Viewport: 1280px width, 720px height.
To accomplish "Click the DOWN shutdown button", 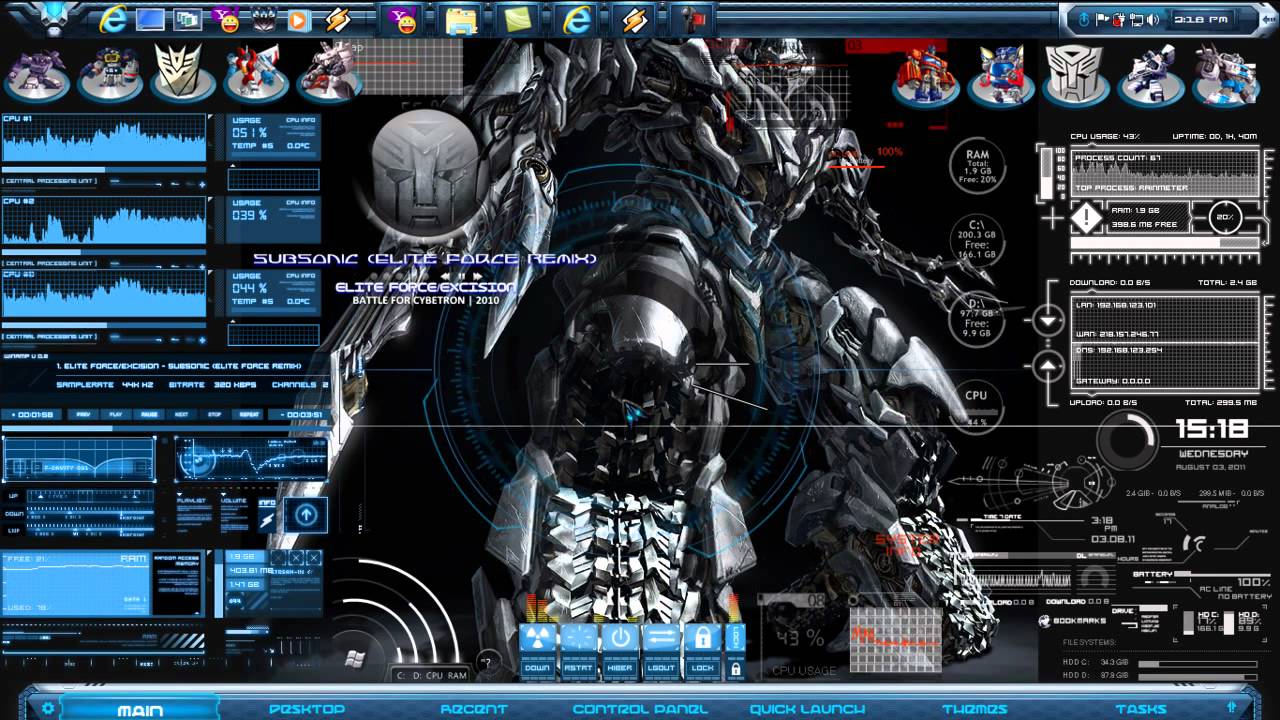I will (x=538, y=651).
